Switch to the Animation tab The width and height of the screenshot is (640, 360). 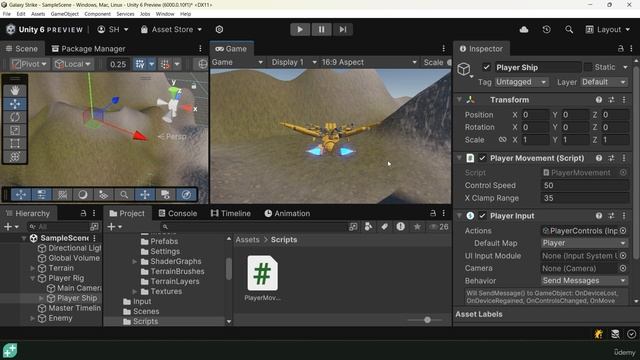pyautogui.click(x=287, y=213)
